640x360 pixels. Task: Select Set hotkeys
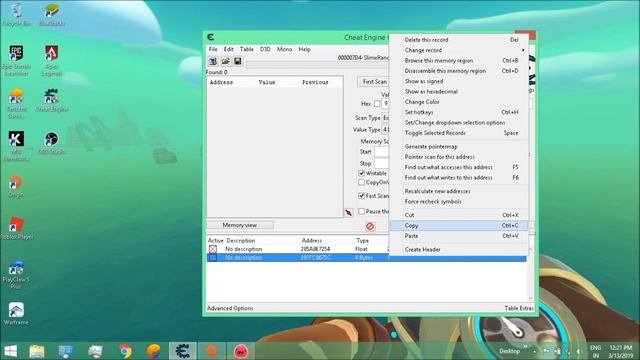[459, 112]
